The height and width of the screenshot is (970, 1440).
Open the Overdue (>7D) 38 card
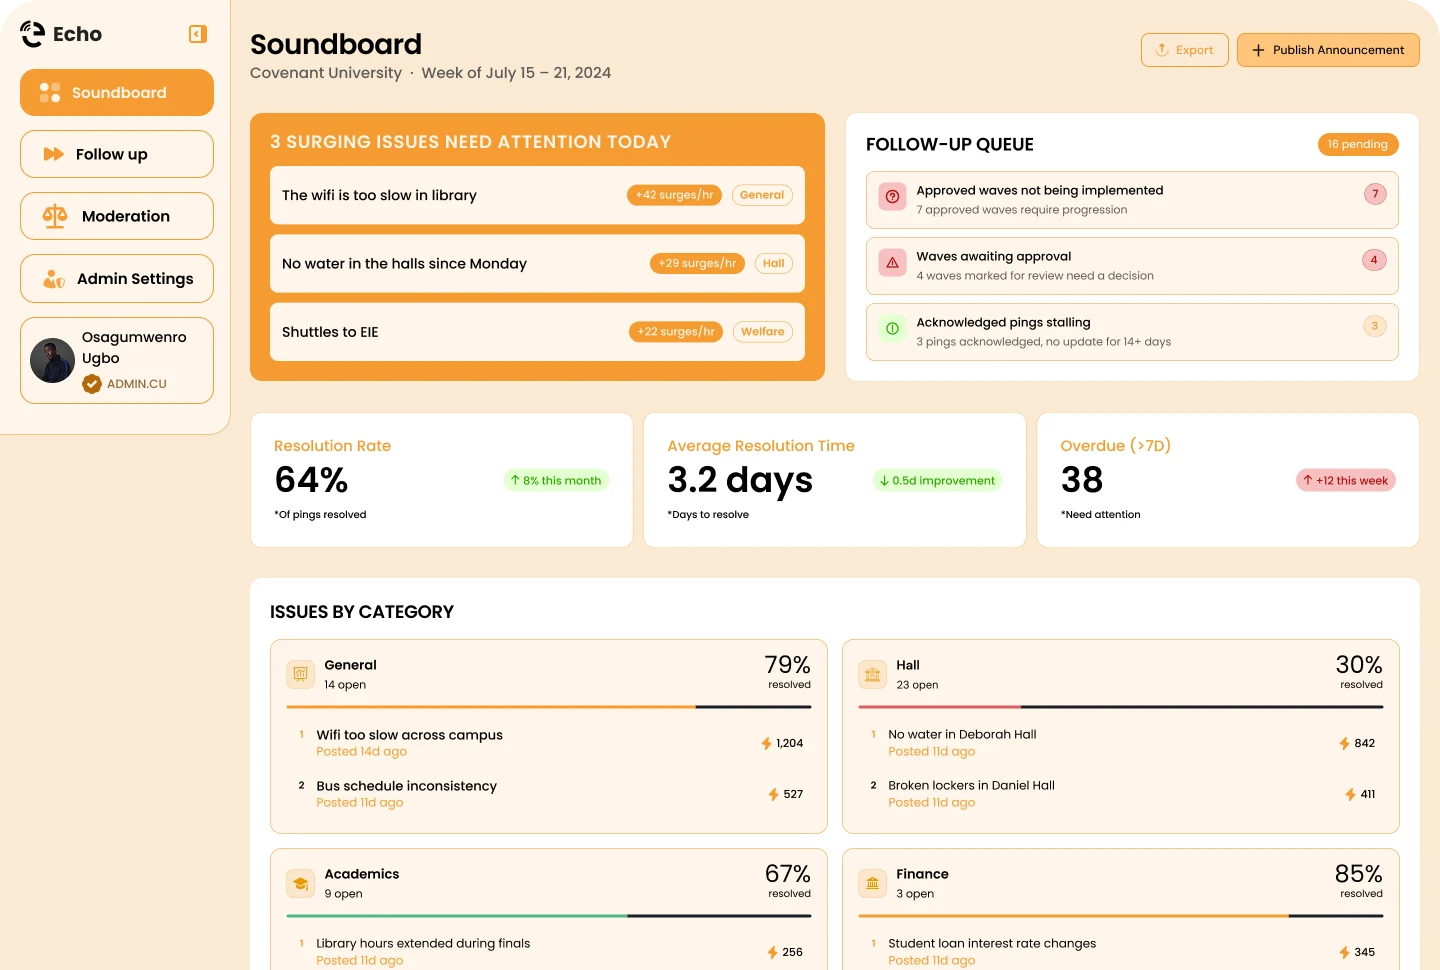1228,480
